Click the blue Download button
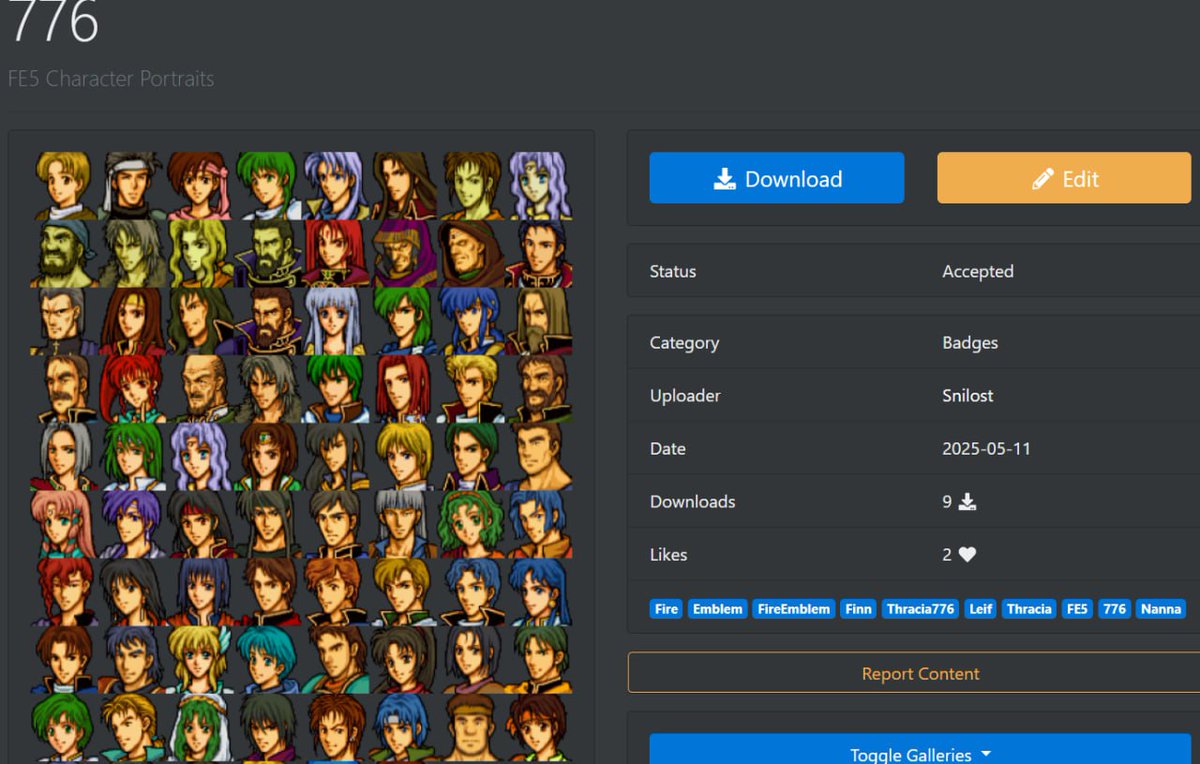Screen dimensions: 1200x764 point(777,178)
